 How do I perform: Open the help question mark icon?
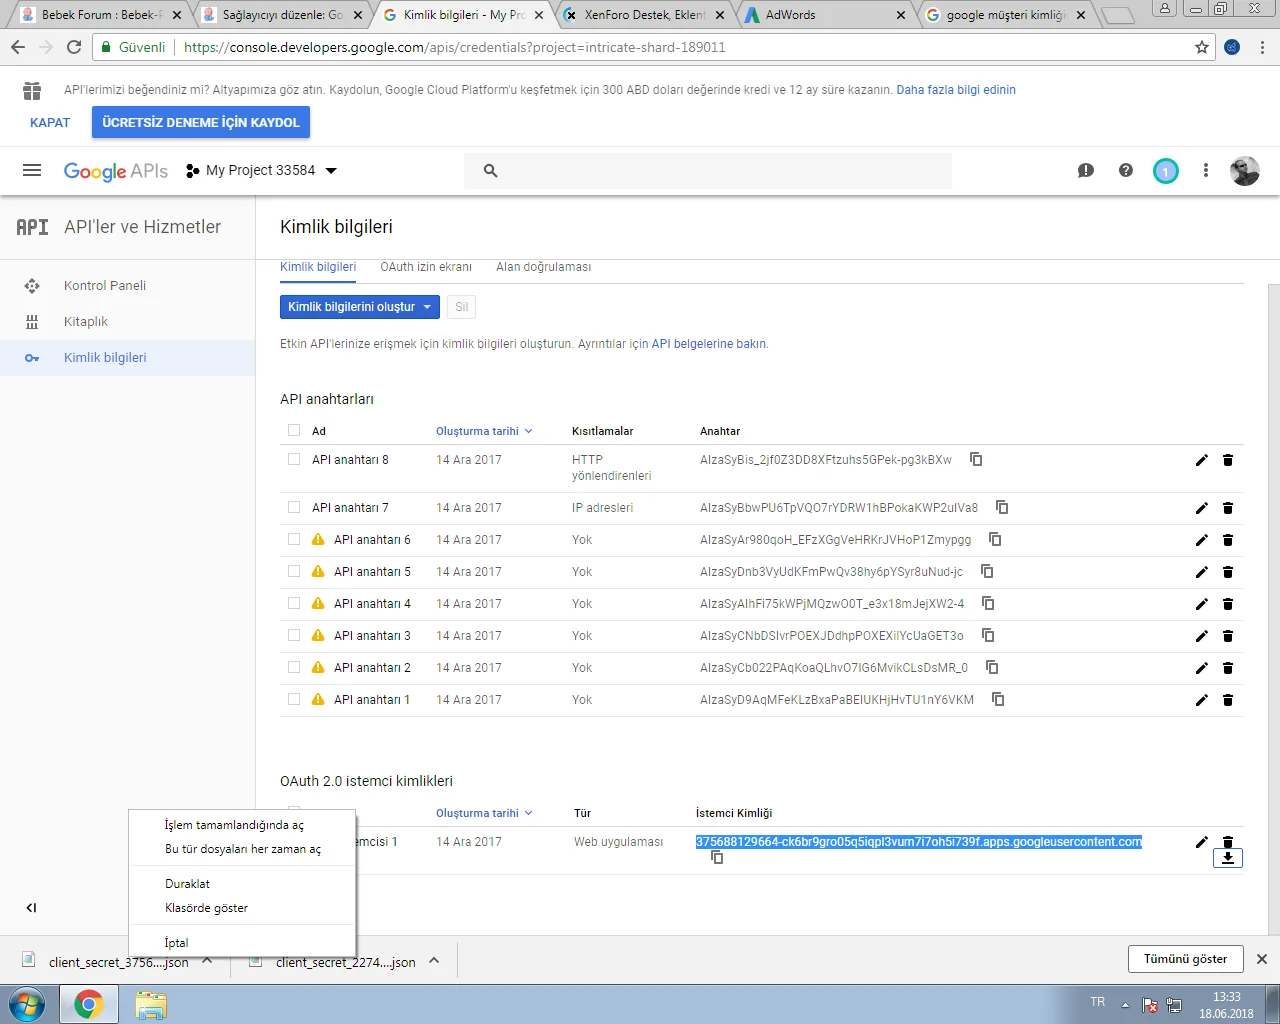(1125, 170)
